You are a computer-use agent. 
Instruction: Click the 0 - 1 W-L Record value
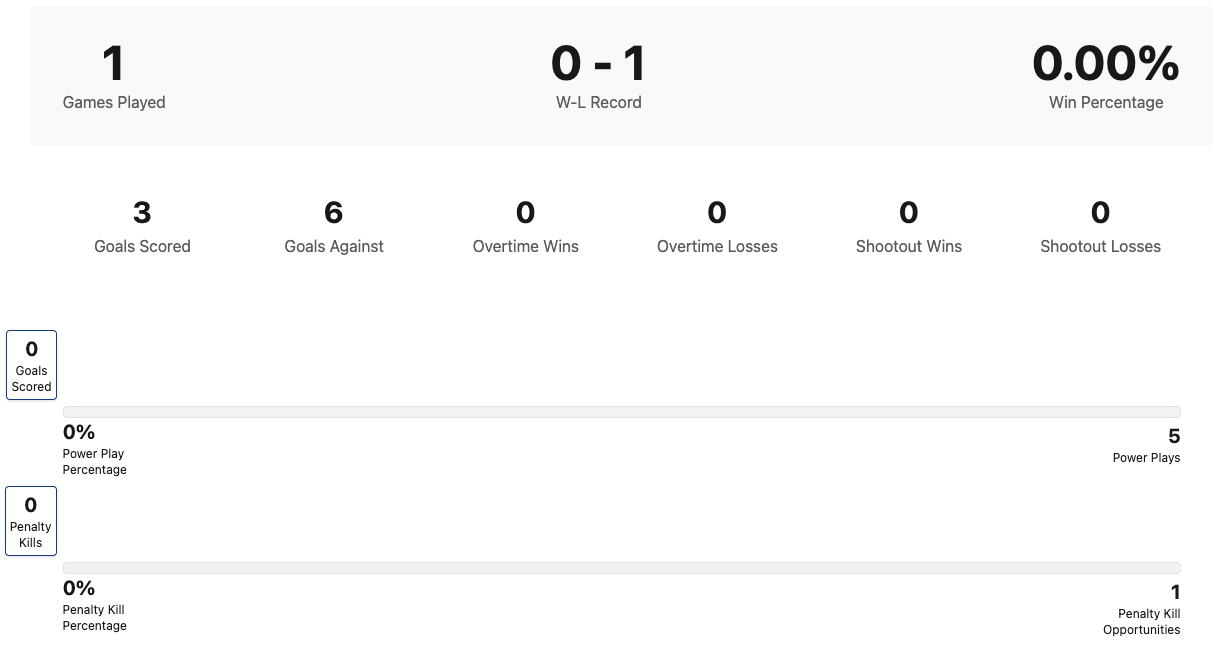coord(598,64)
